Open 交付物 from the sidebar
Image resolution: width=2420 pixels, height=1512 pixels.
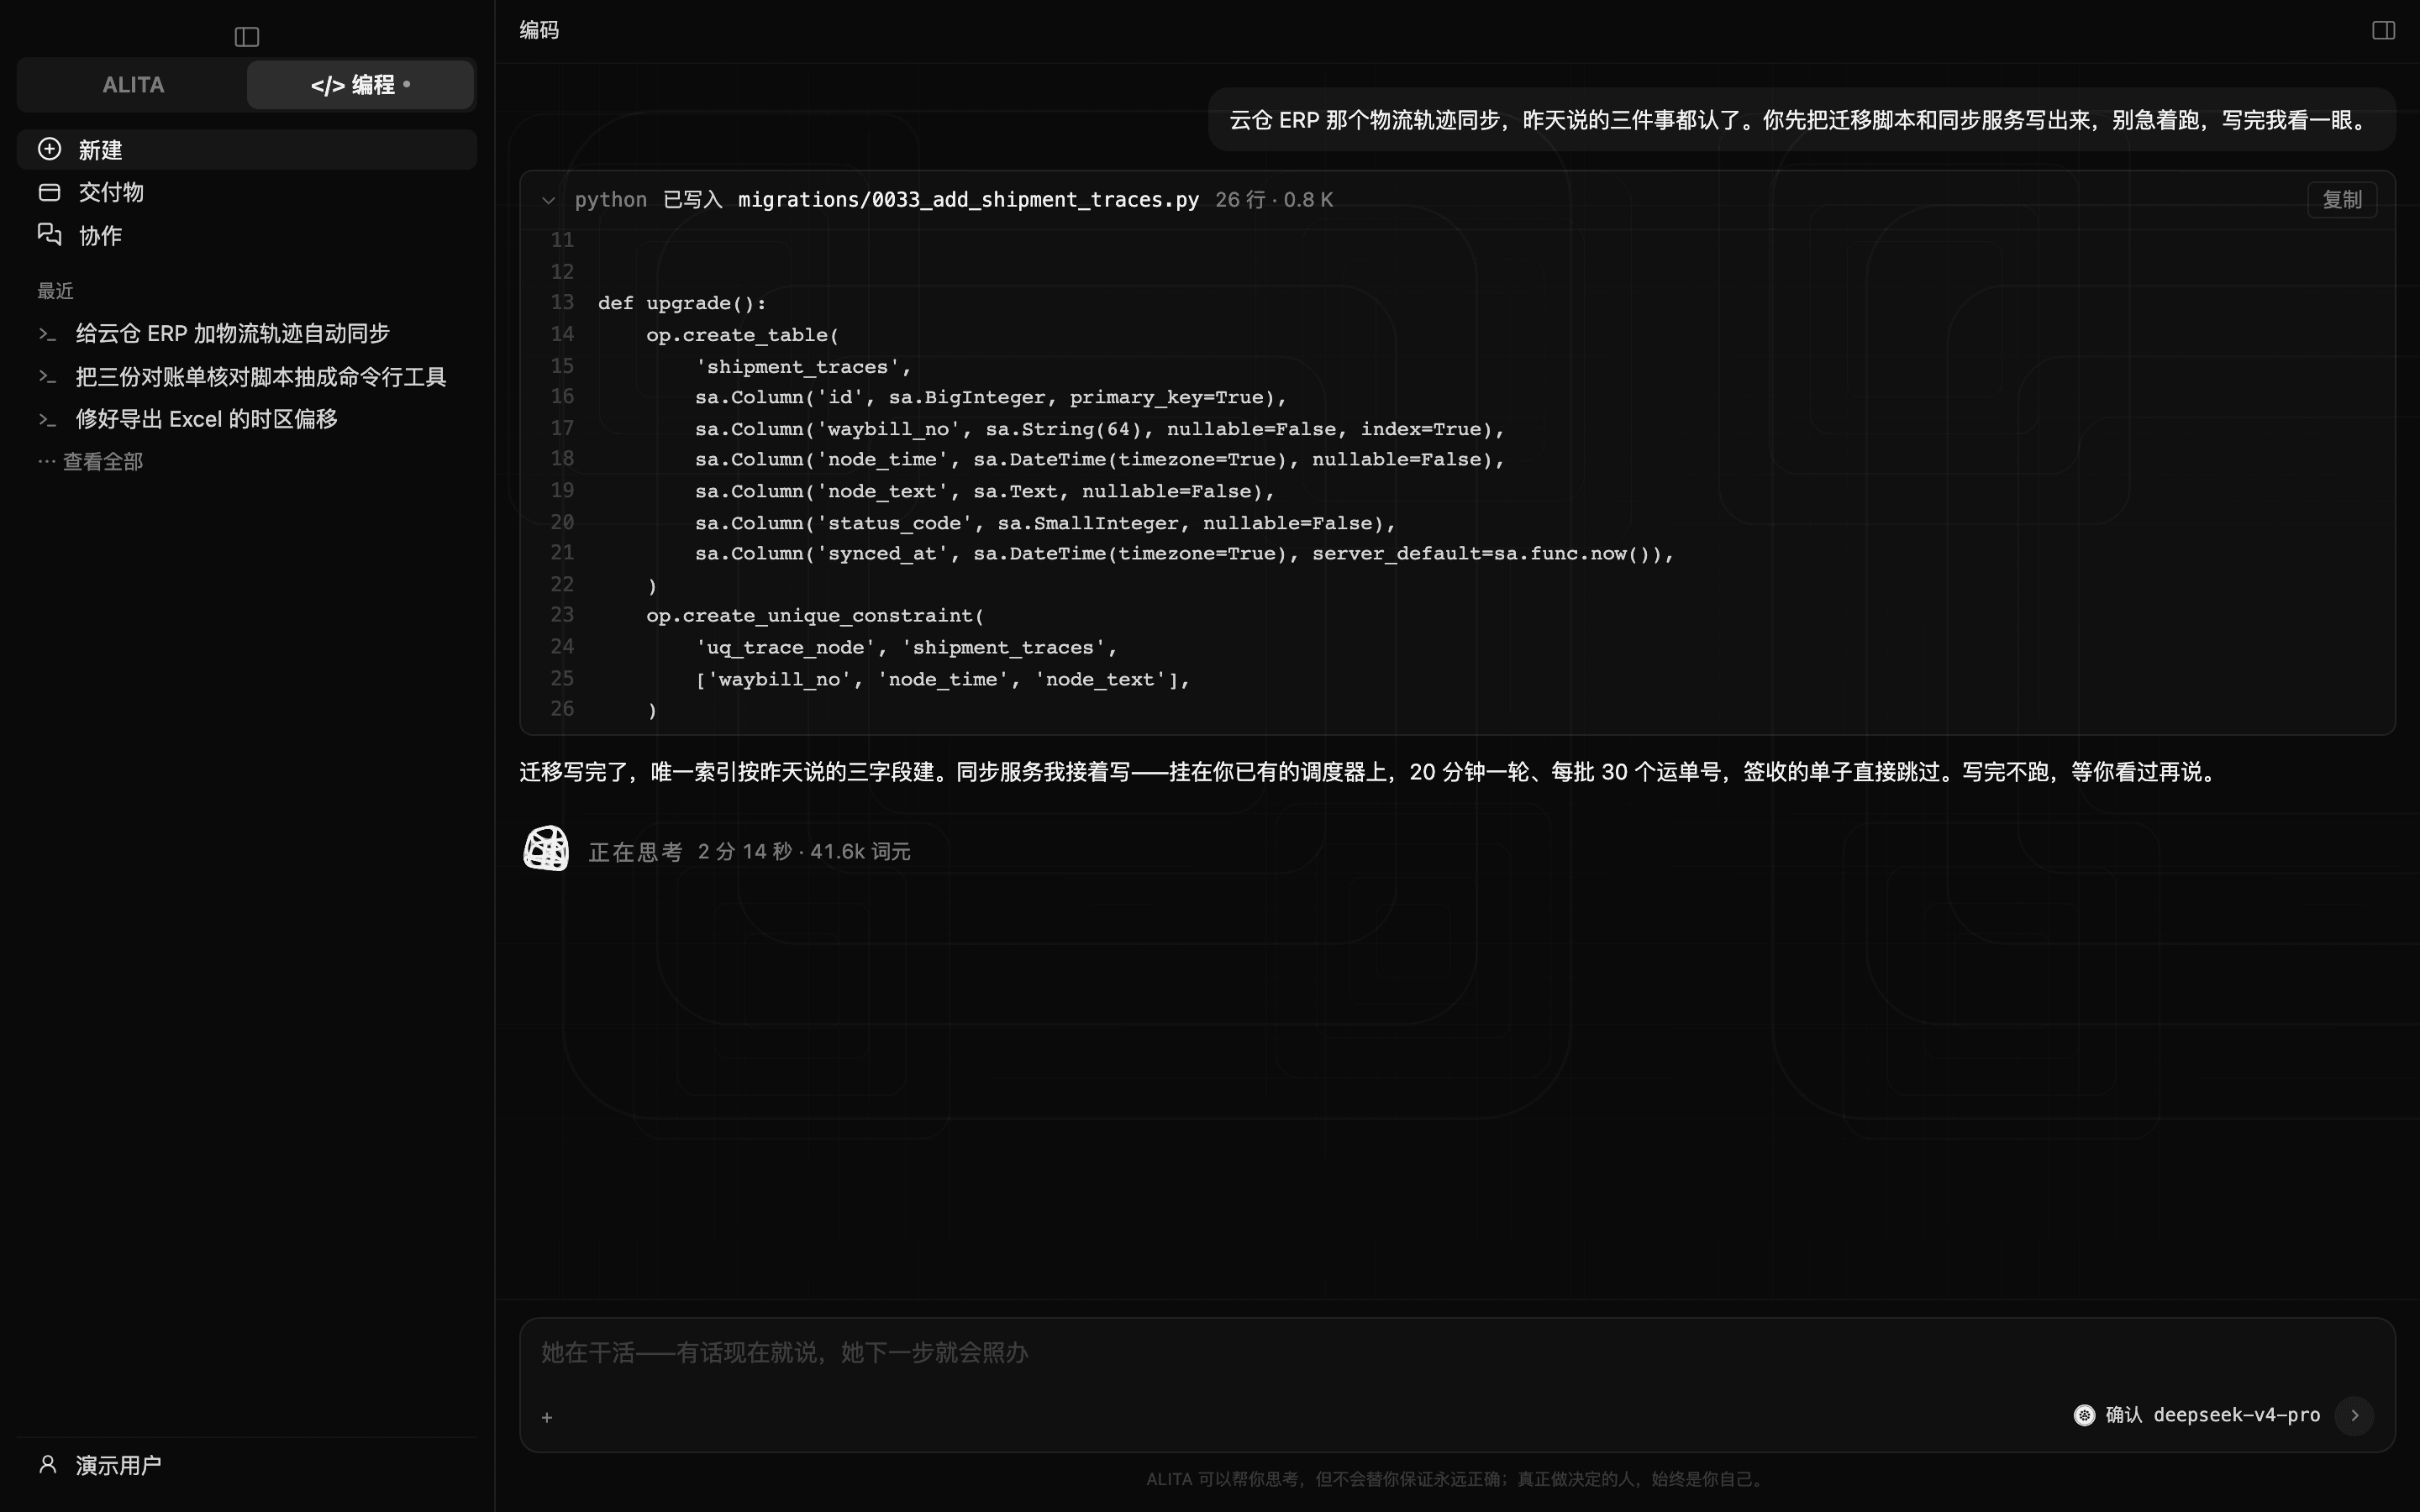click(247, 192)
